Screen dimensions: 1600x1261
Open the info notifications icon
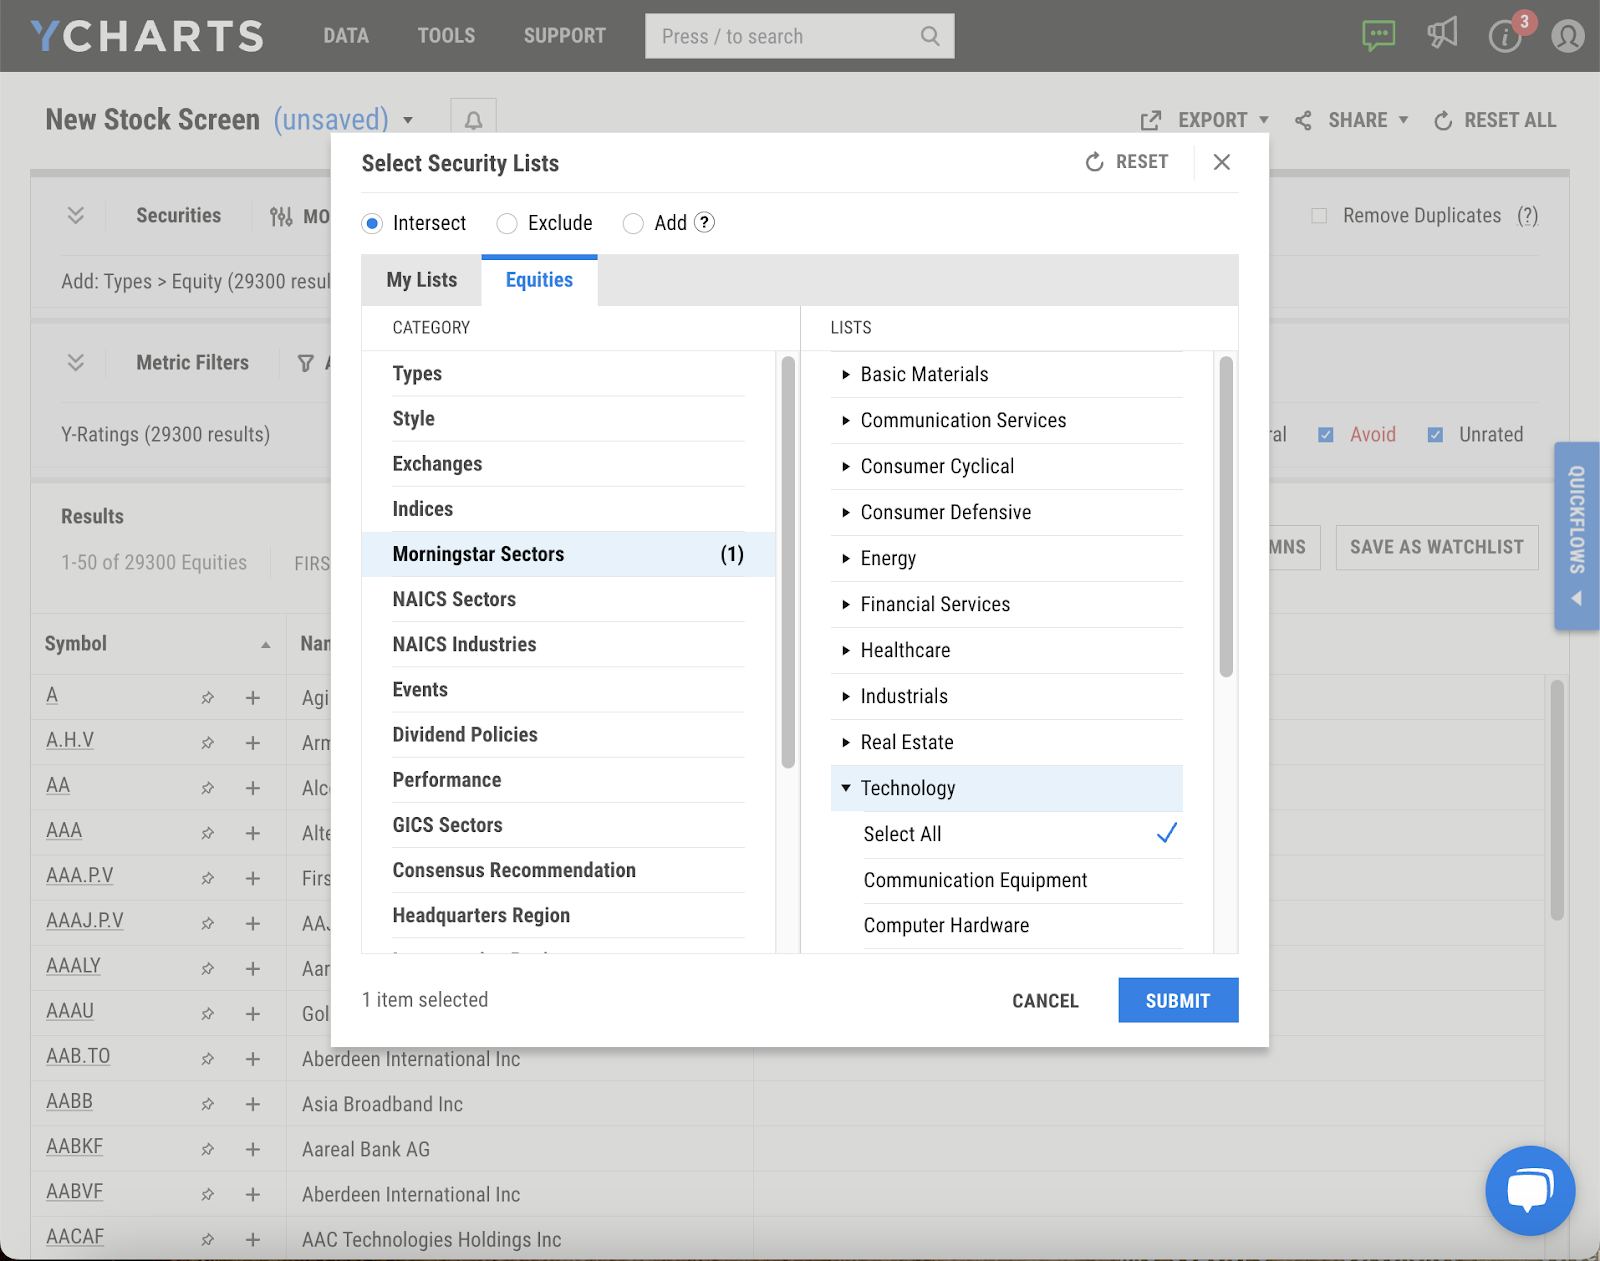[1504, 37]
